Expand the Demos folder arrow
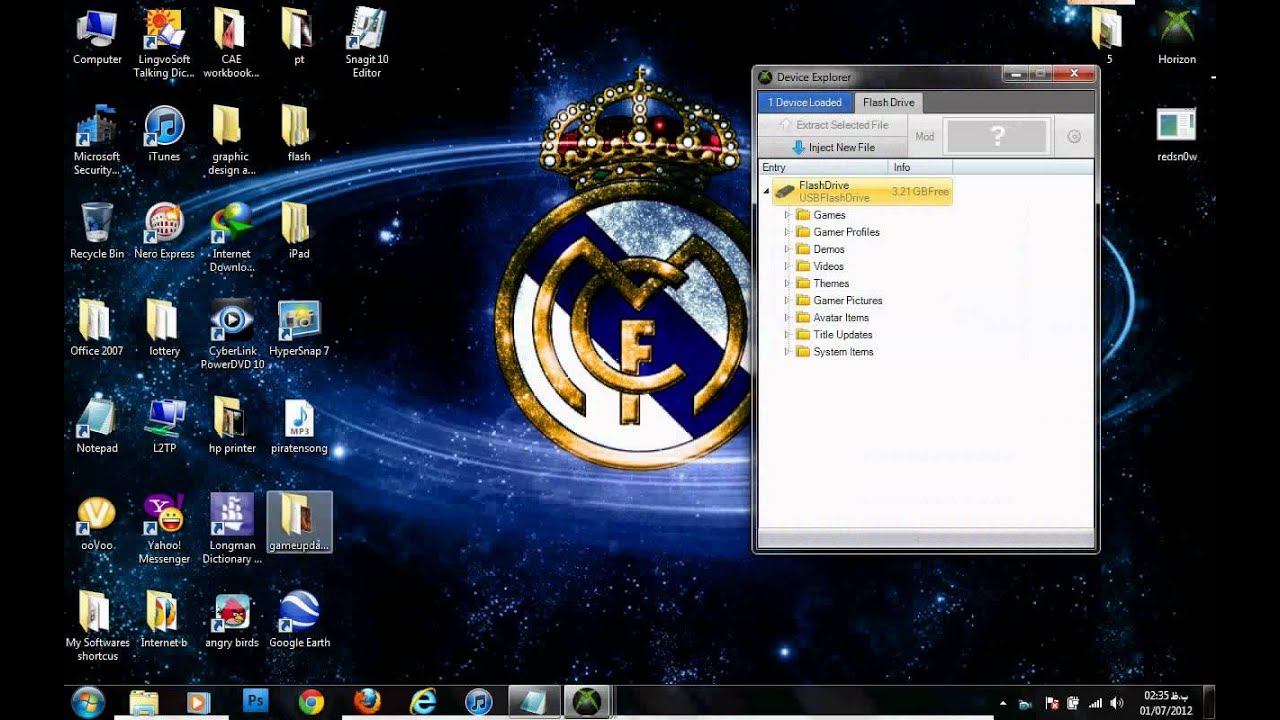 (x=787, y=249)
